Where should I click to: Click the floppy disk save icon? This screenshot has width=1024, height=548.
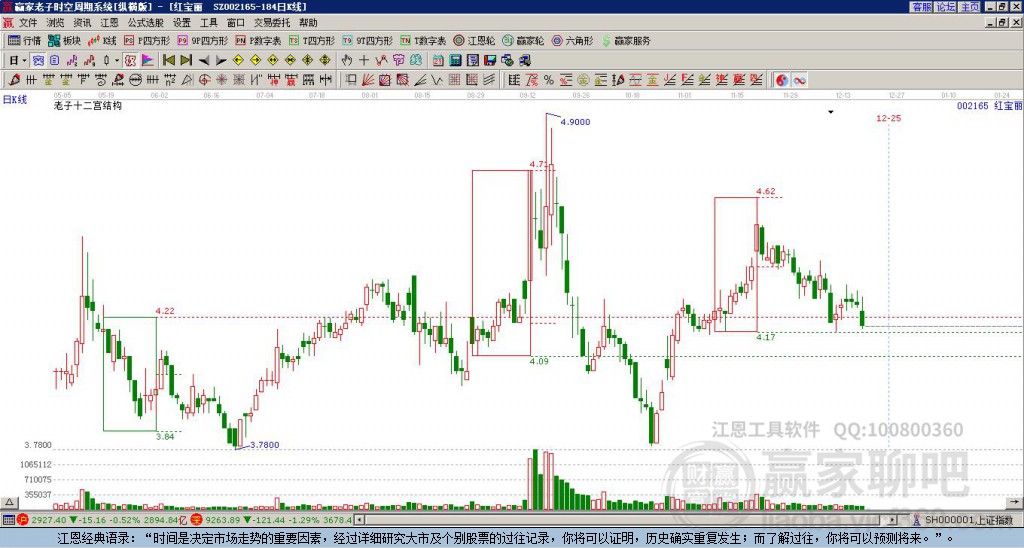[490, 61]
